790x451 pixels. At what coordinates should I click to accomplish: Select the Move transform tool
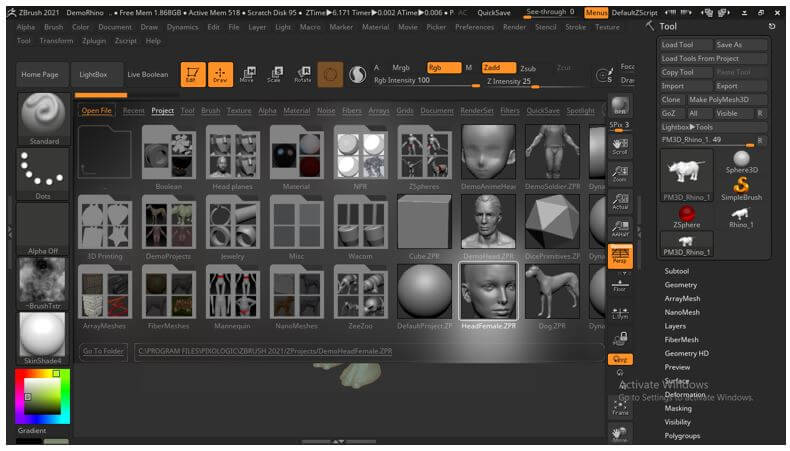click(x=247, y=75)
